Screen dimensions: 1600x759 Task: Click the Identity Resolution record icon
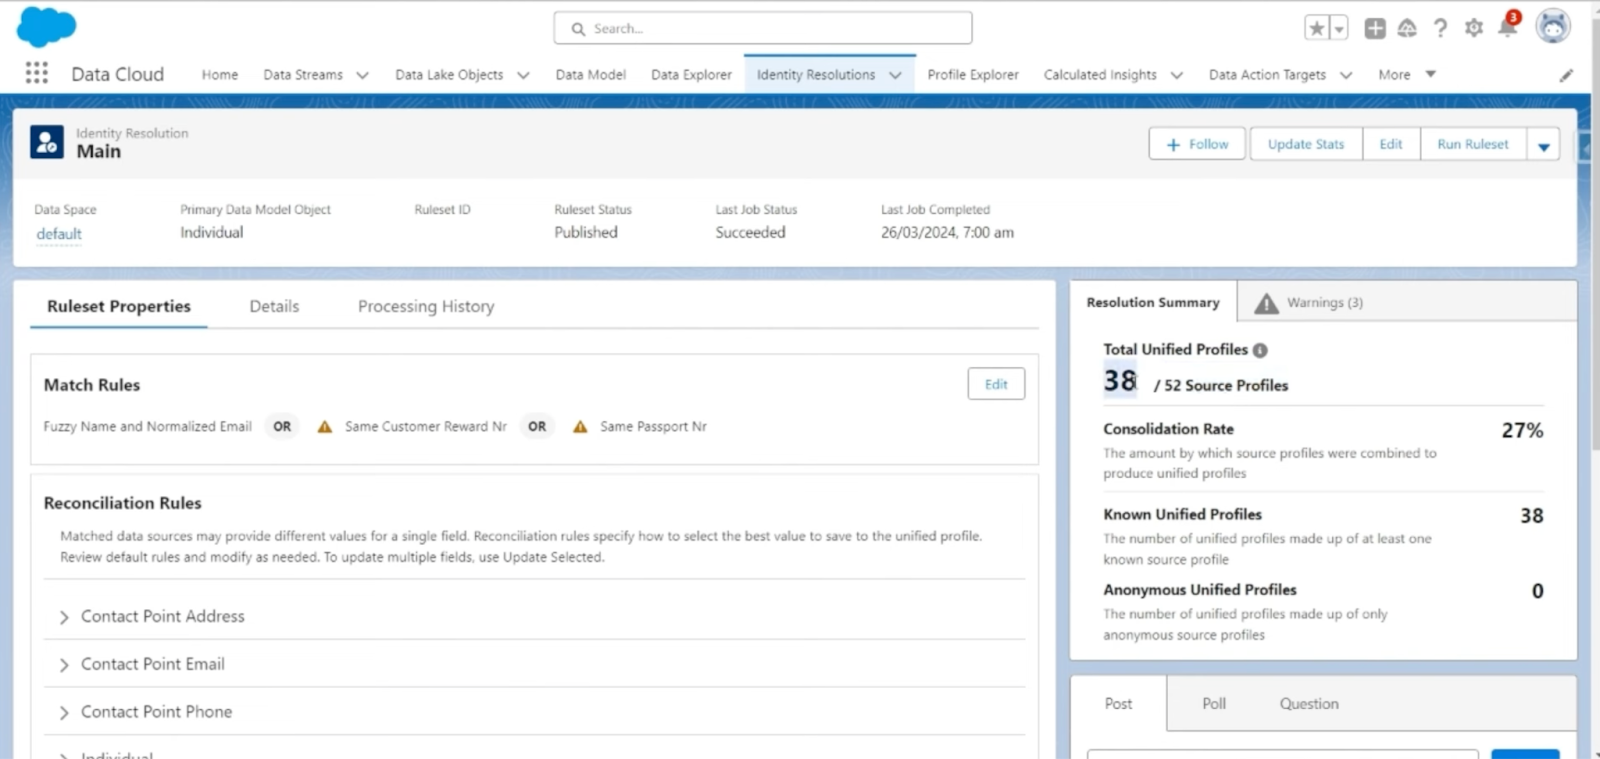[x=47, y=142]
